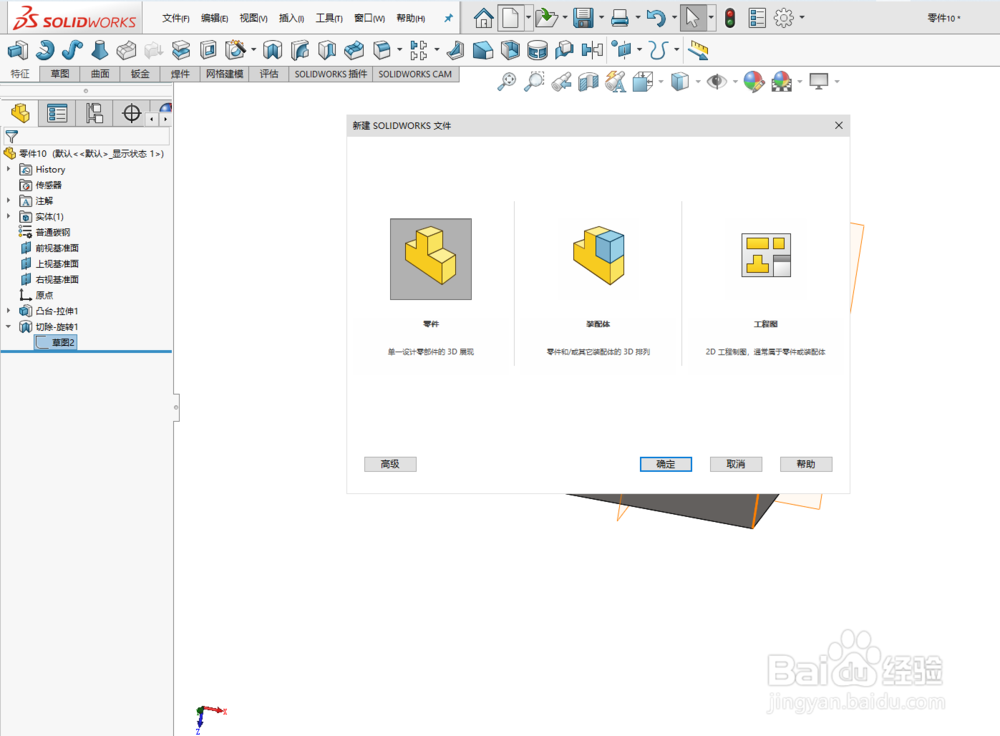Expand the 凸台-拉伸1 feature node
Viewport: 1000px width, 736px height.
point(8,311)
